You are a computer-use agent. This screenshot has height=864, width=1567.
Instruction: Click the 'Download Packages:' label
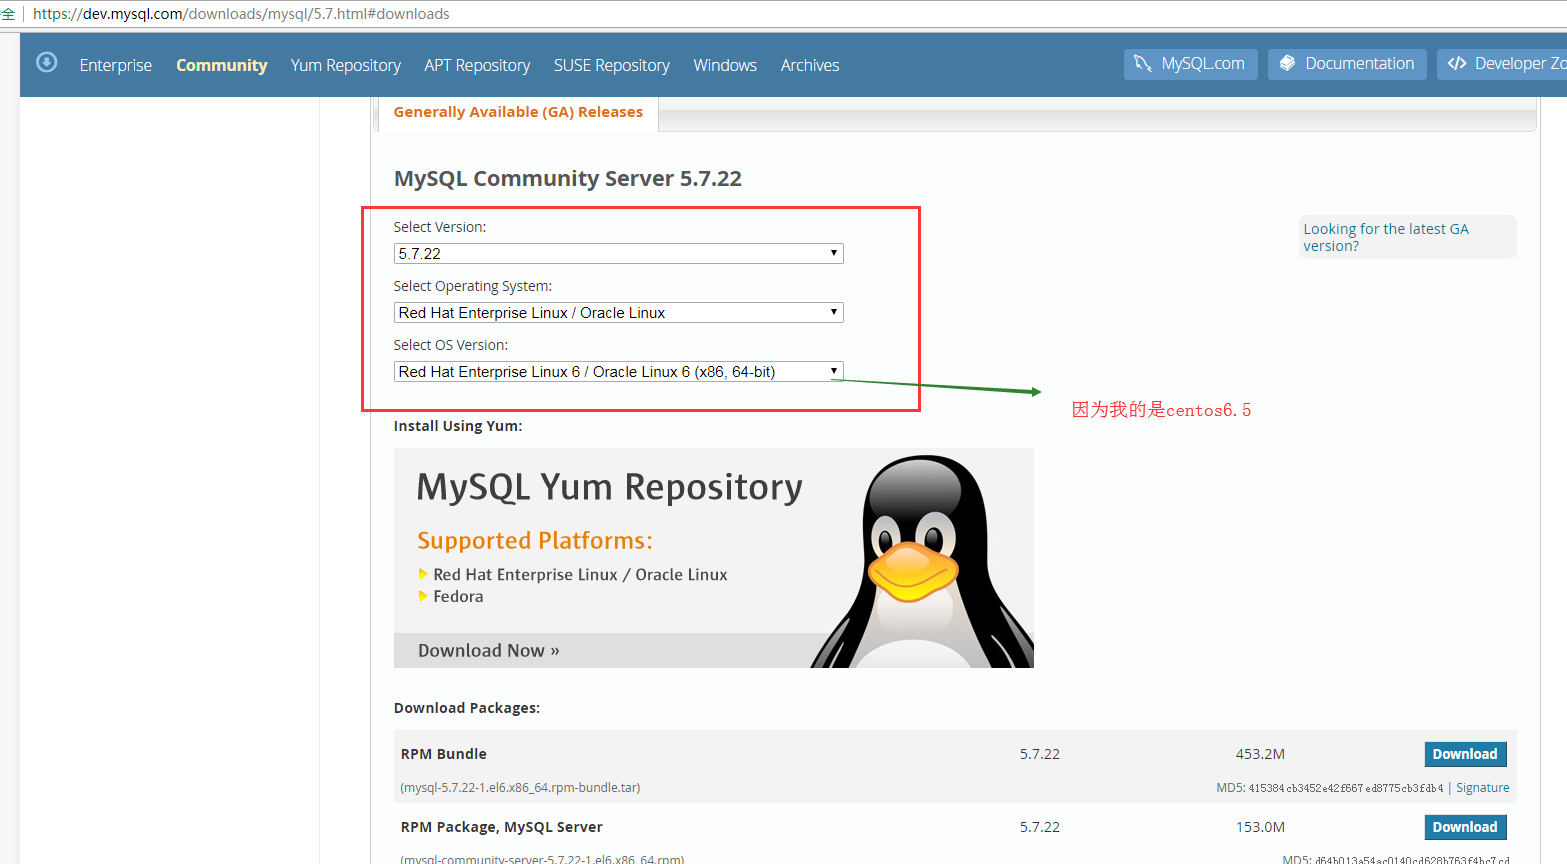click(x=467, y=708)
